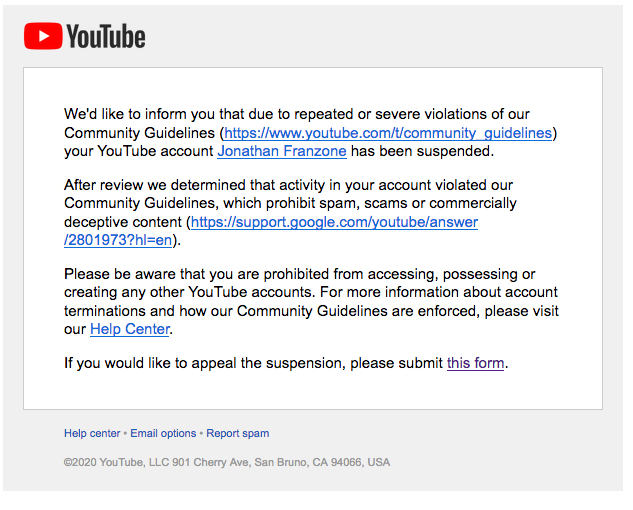Image resolution: width=633 pixels, height=510 pixels.
Task: Open the Jonathan Franzone account link
Action: (282, 151)
